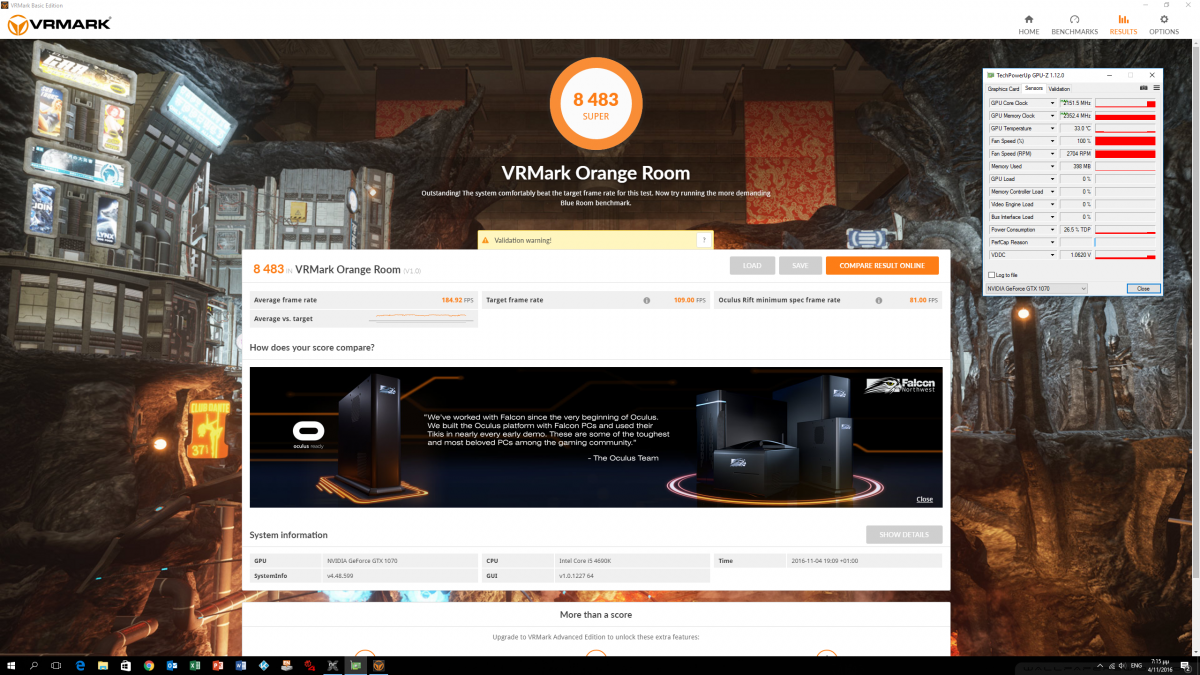Click info icon beside Target frame rate

coord(646,300)
